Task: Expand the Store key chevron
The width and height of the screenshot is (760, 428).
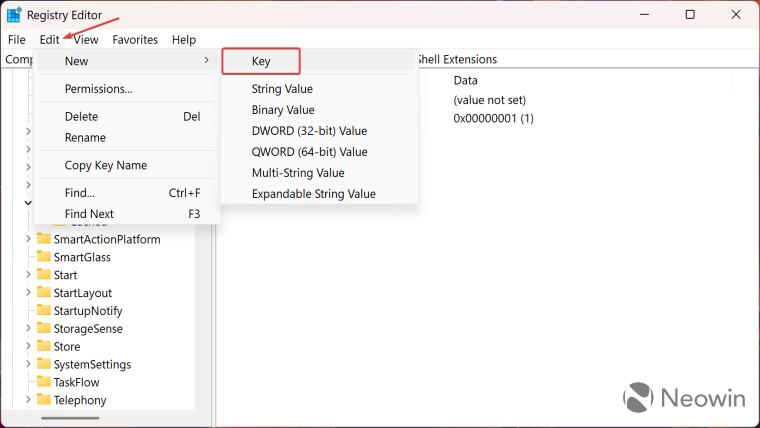Action: coord(28,346)
